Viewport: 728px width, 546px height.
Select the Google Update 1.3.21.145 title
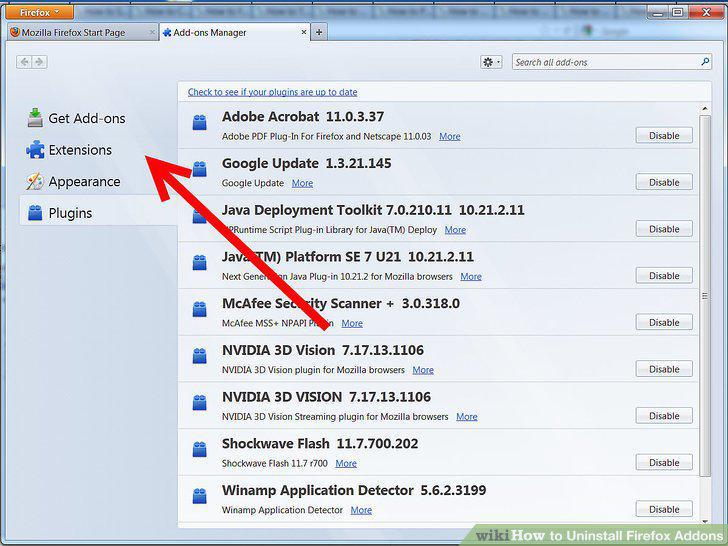click(306, 163)
